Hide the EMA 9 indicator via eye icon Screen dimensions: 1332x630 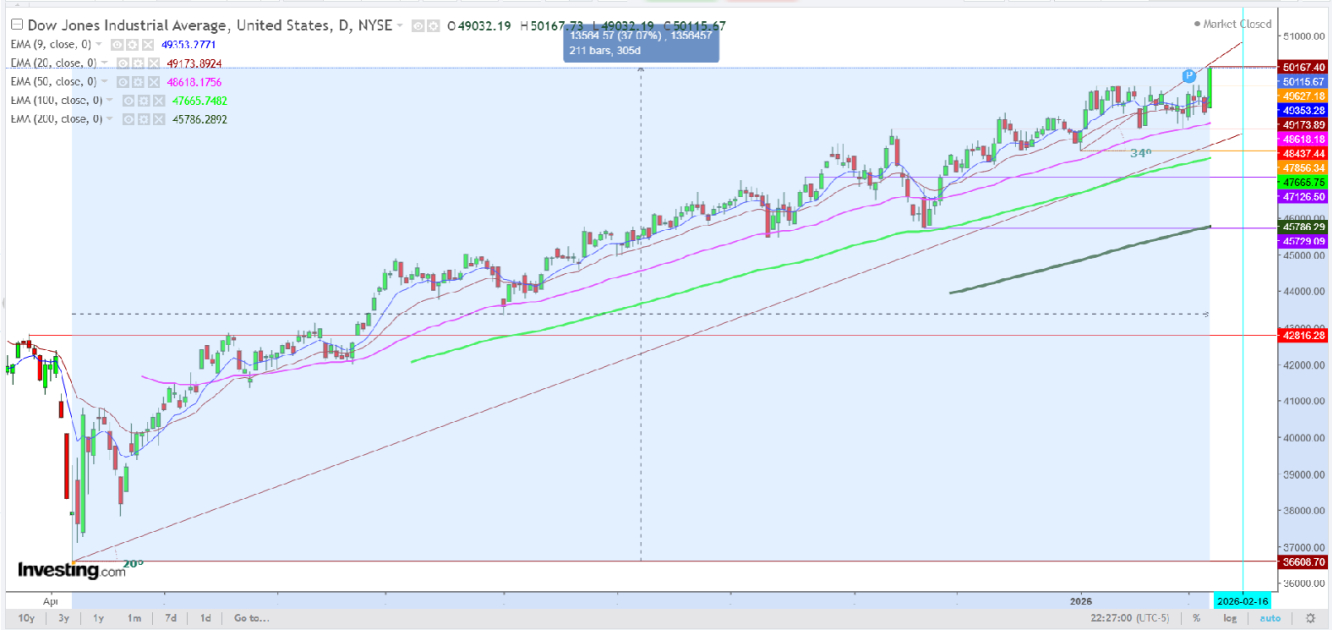point(116,45)
